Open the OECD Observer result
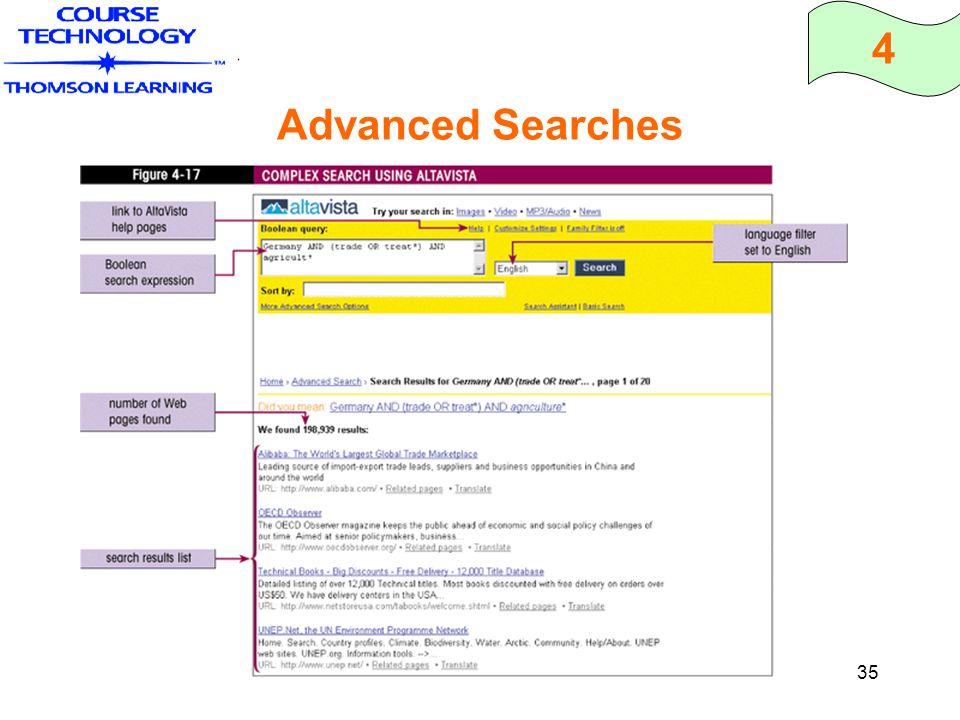Screen dimensions: 960x720 tap(290, 513)
